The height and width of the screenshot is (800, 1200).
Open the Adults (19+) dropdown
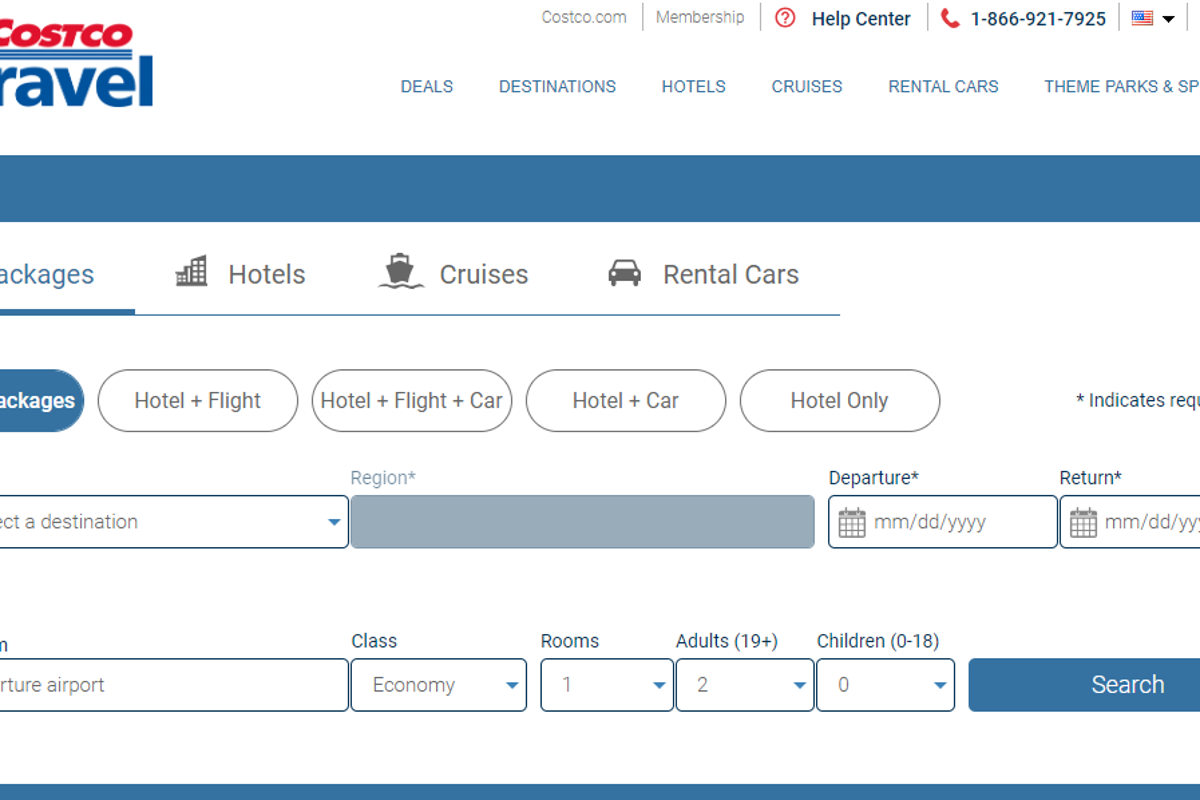point(744,685)
